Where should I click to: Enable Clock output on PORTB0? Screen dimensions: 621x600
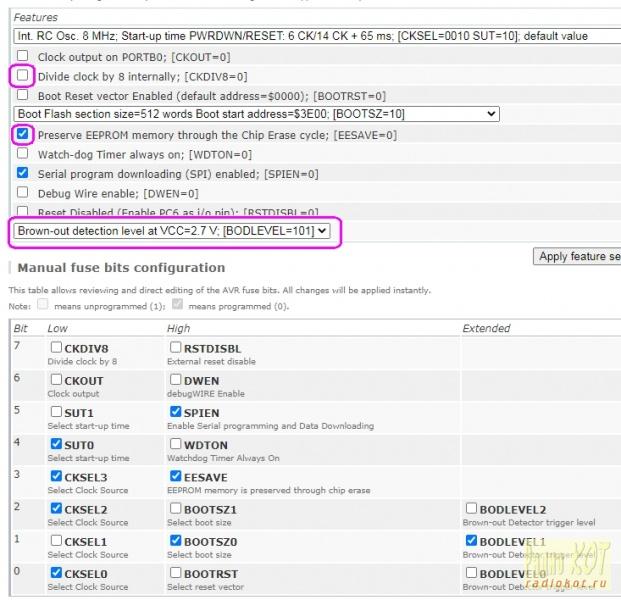tap(23, 57)
